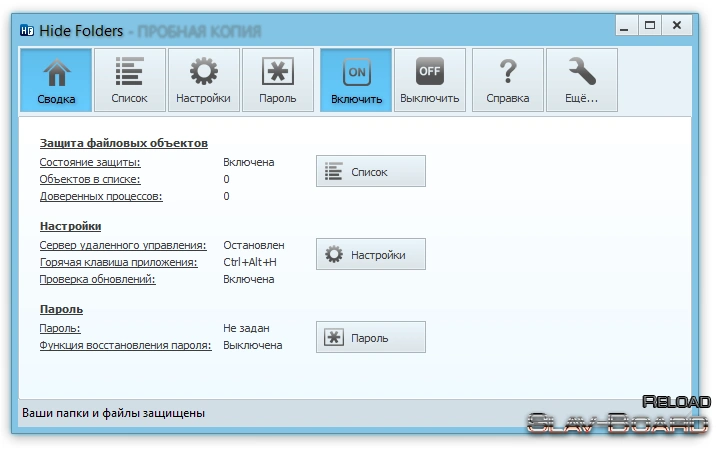Follow the Пароль: row link
The height and width of the screenshot is (449, 721).
tap(60, 328)
